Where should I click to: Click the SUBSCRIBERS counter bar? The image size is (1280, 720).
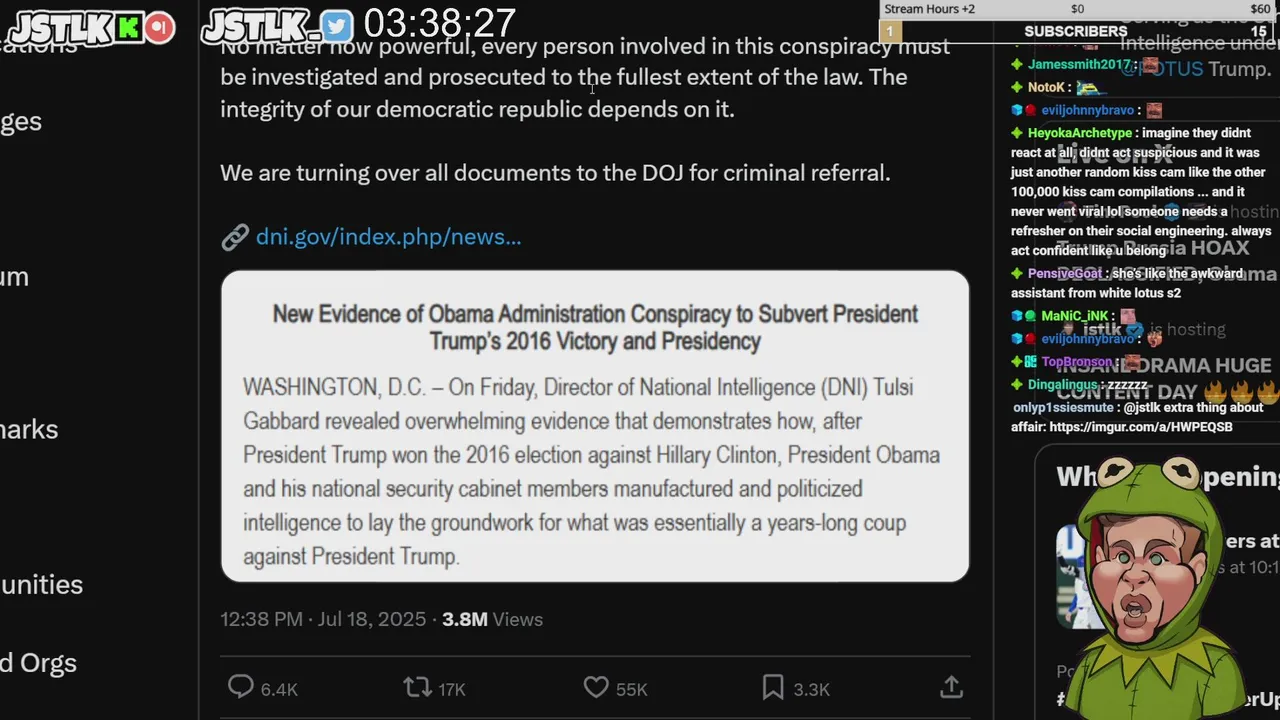tap(1076, 31)
